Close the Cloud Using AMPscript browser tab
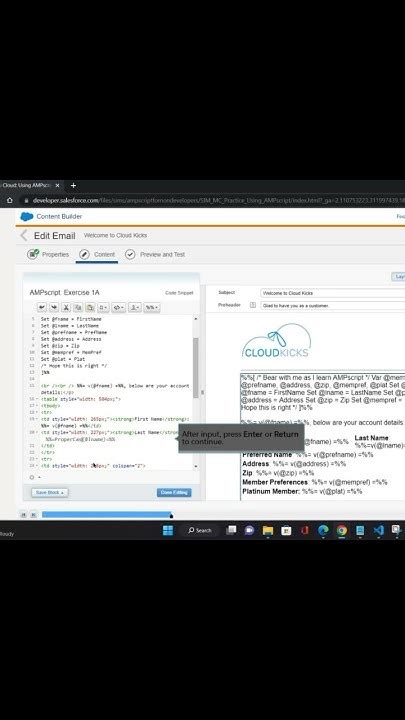This screenshot has height=720, width=405. point(57,186)
